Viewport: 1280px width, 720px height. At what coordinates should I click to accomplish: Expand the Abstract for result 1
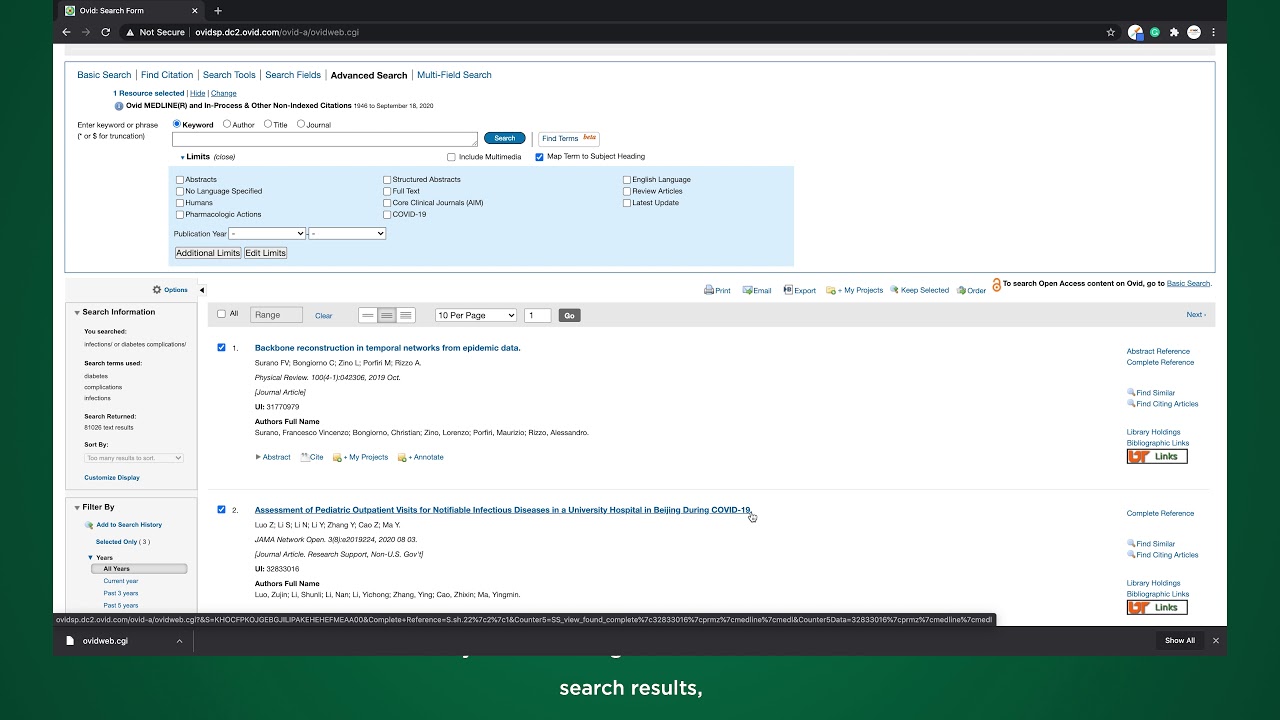coord(273,457)
